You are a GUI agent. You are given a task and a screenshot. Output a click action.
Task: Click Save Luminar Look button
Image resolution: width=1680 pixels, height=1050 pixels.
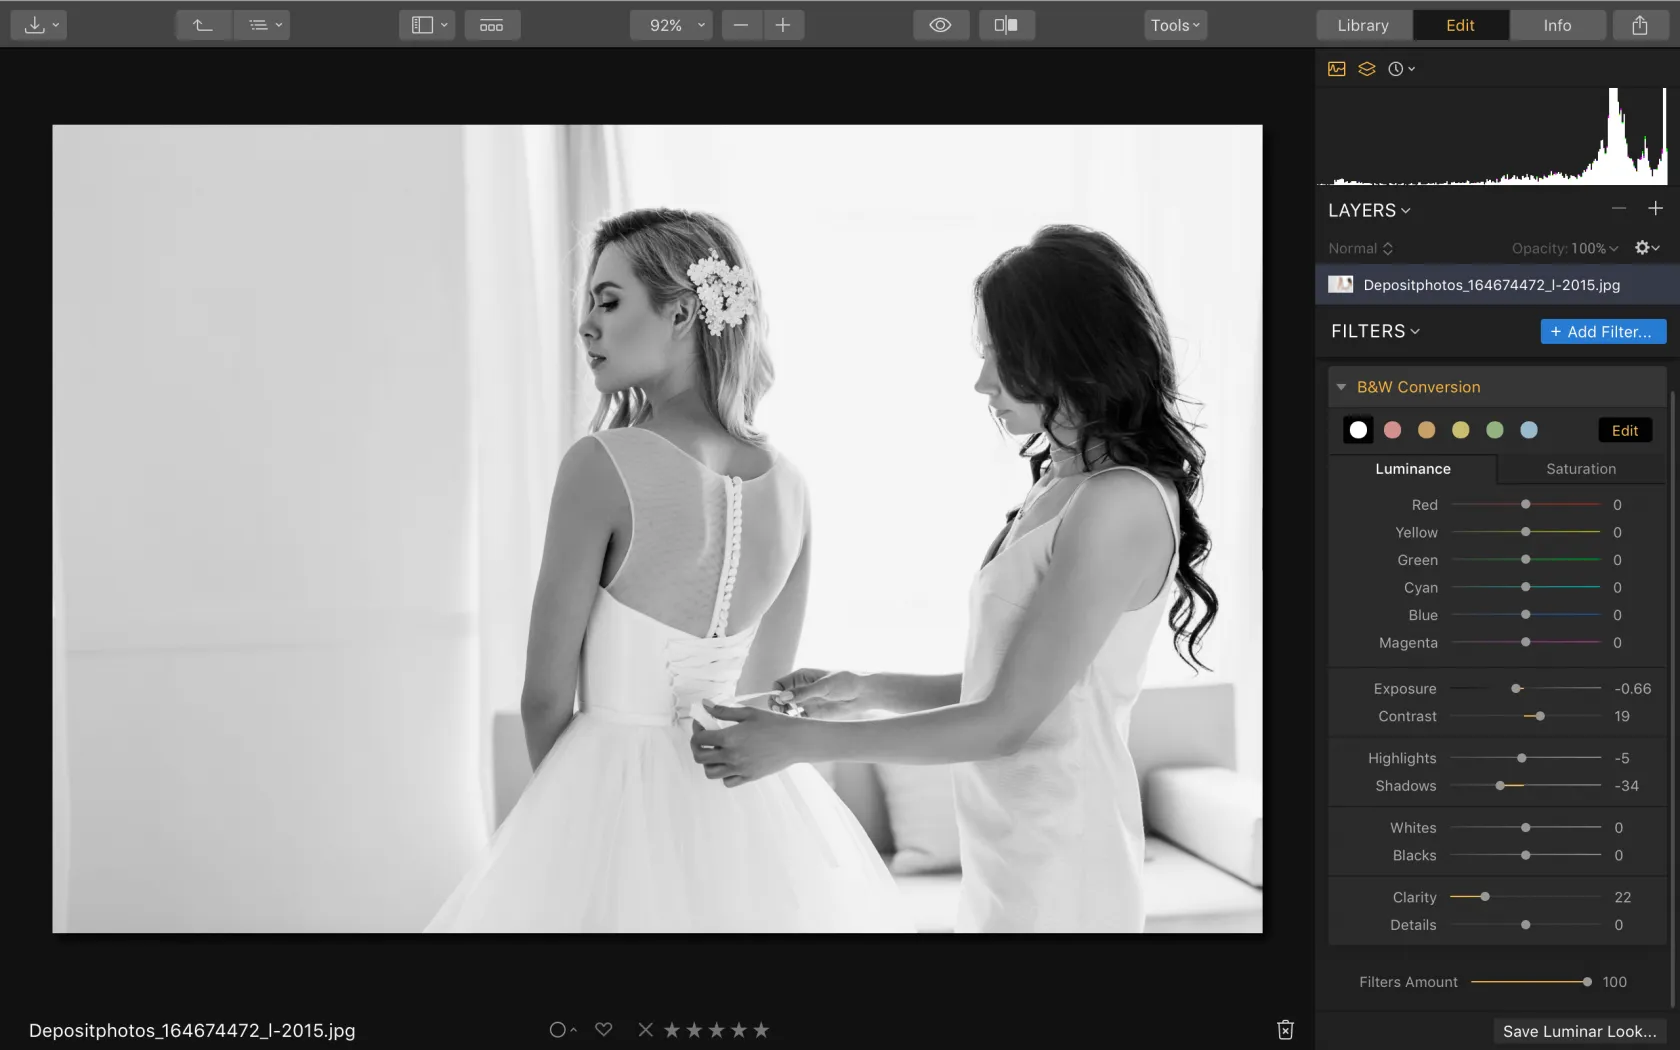pos(1578,1031)
